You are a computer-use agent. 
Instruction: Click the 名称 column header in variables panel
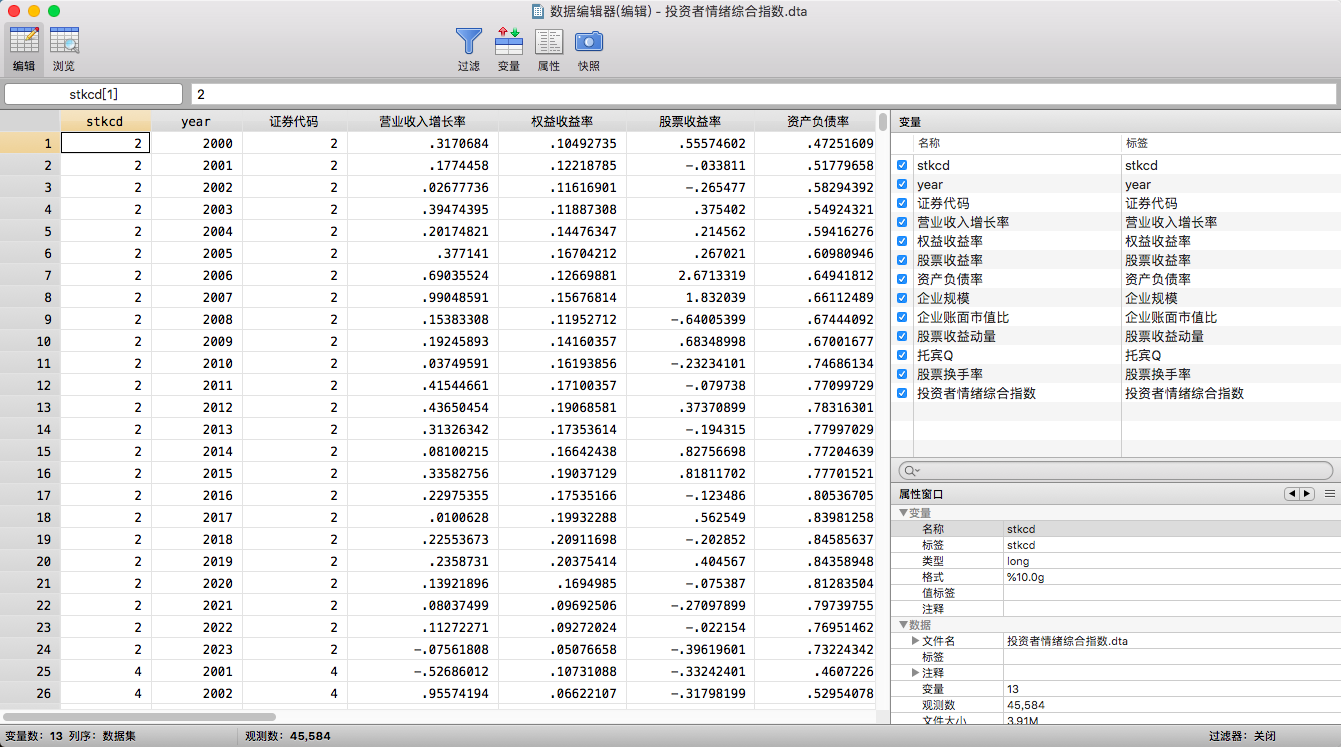tap(929, 144)
